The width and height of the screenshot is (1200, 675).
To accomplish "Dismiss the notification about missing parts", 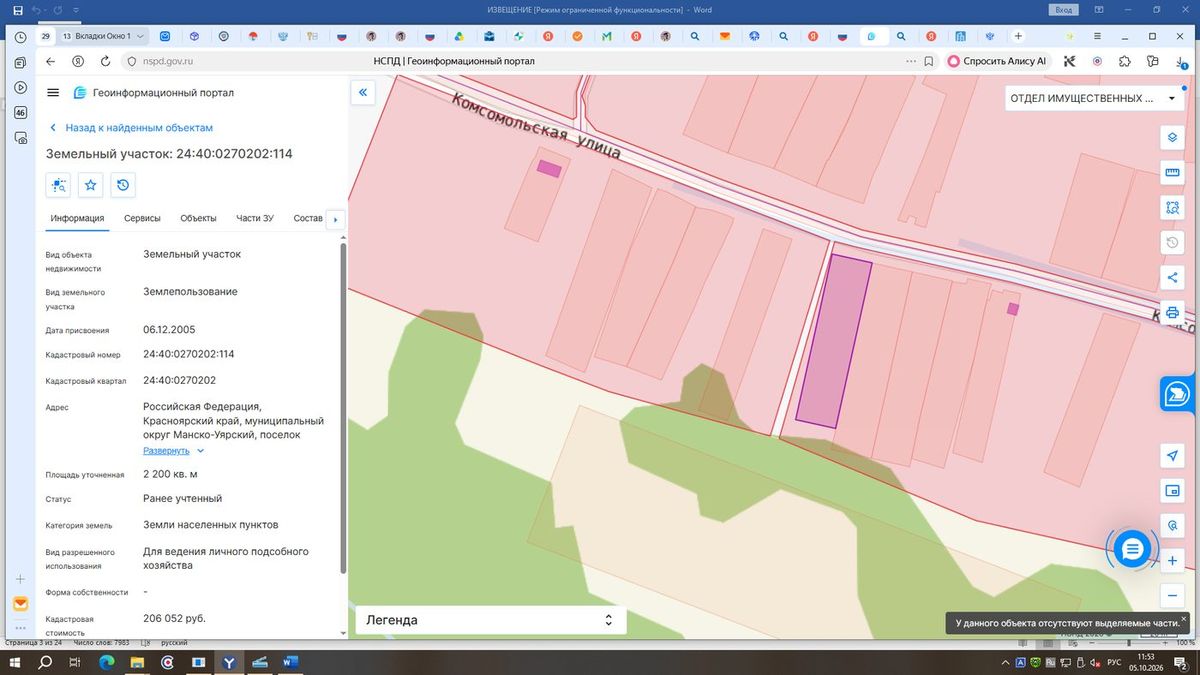I will pyautogui.click(x=1184, y=619).
